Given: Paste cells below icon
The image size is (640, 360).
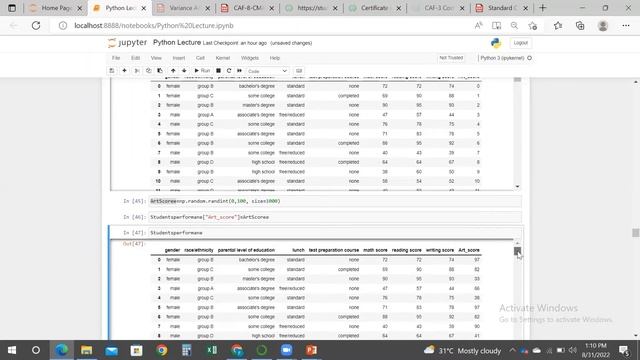Looking at the screenshot, I should pos(160,71).
